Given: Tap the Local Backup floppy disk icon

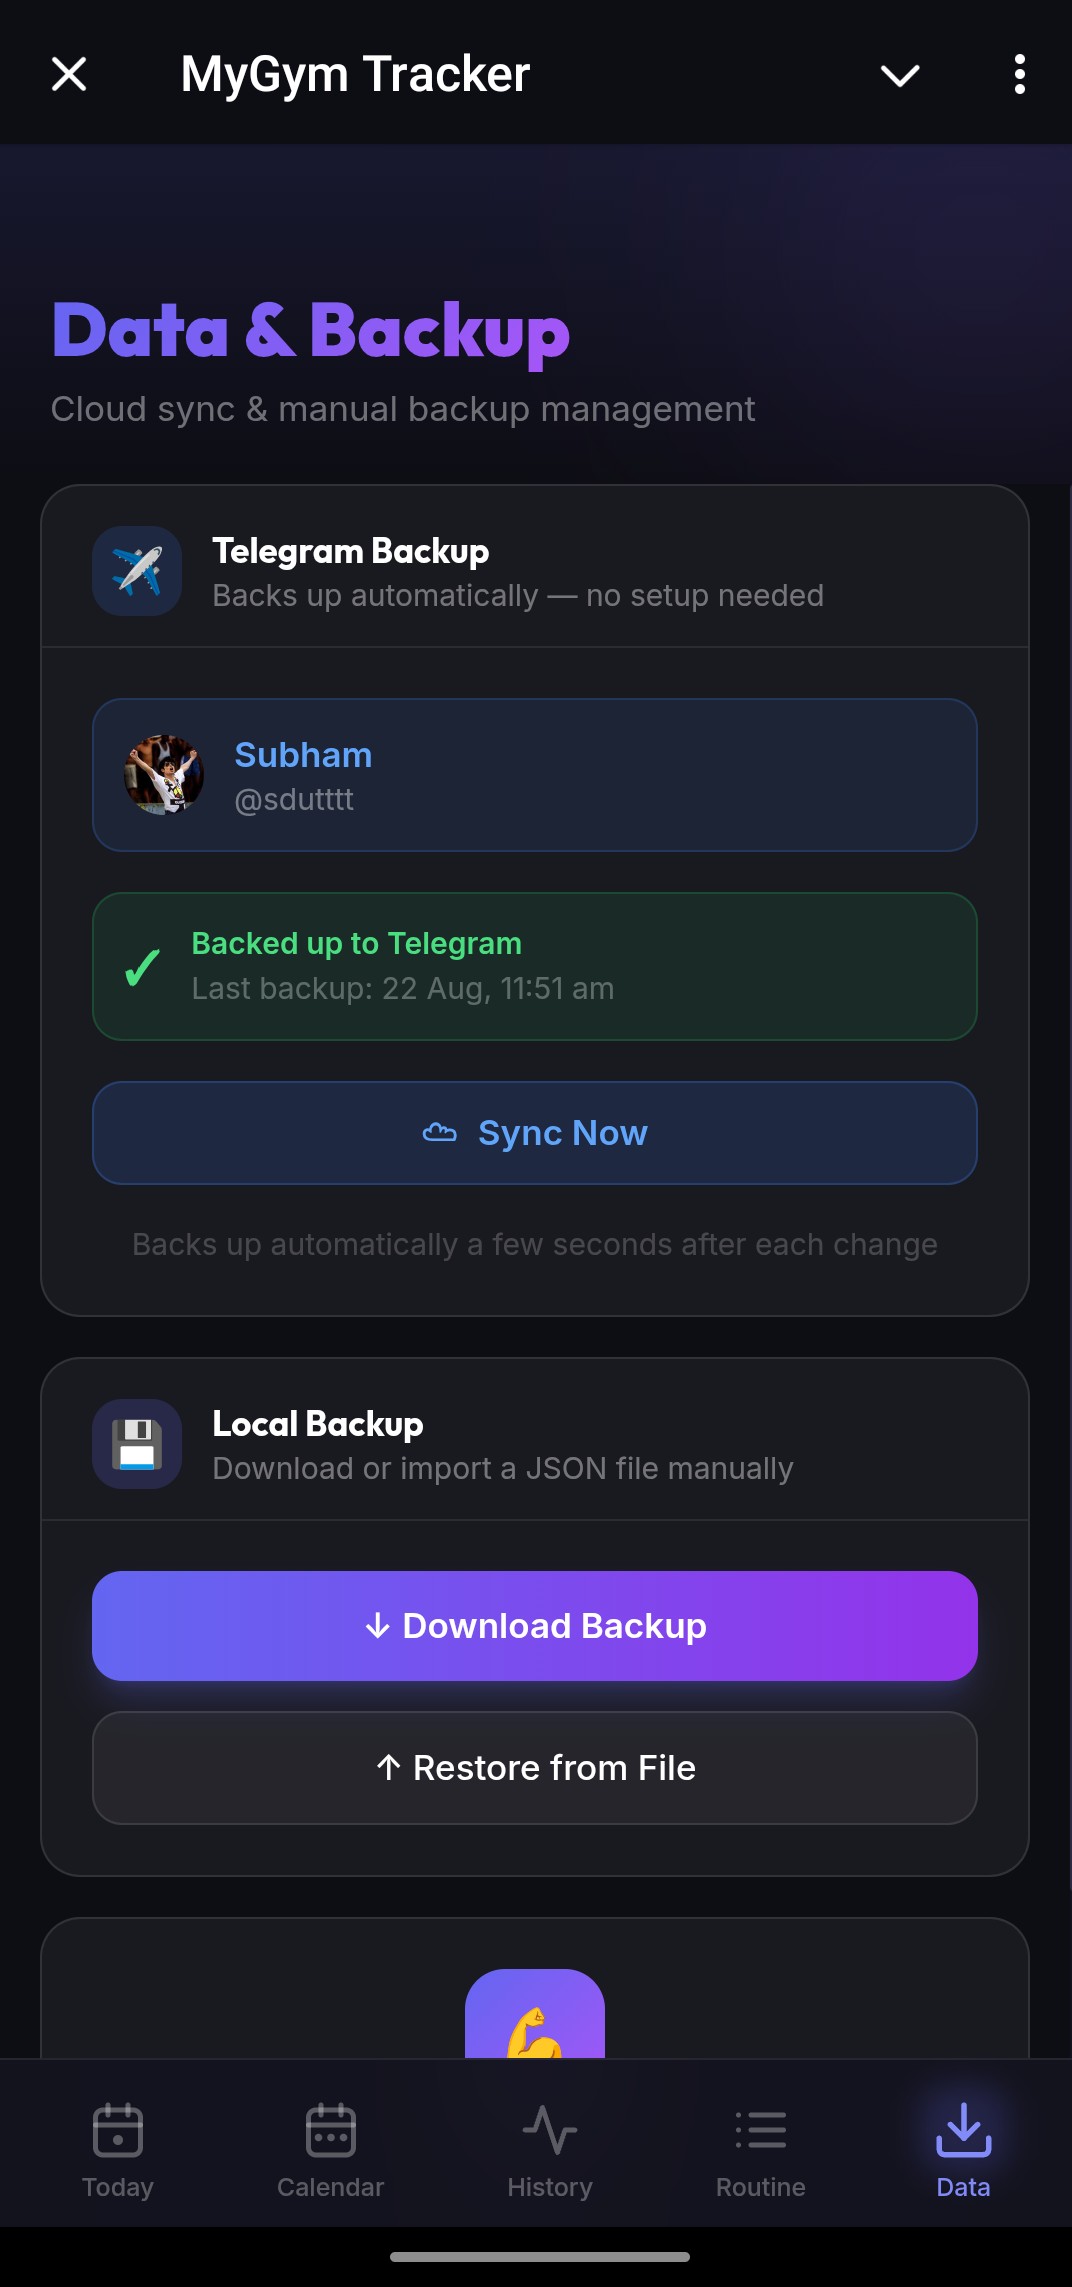Looking at the screenshot, I should 137,1444.
